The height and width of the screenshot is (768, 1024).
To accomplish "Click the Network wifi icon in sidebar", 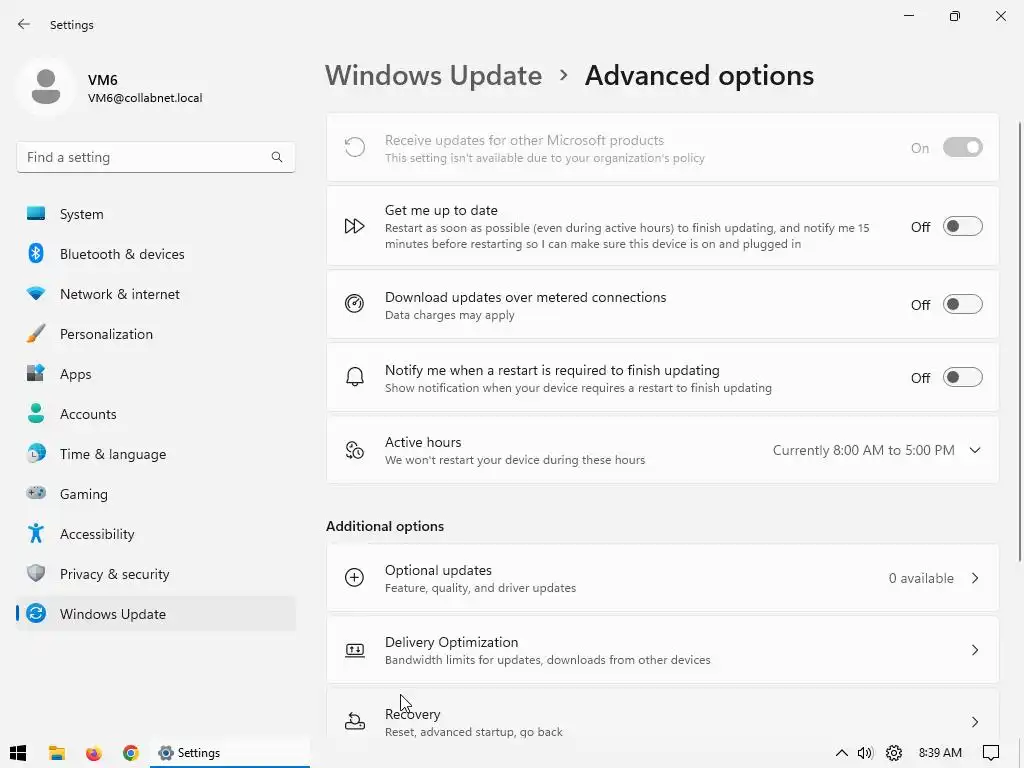I will [x=36, y=293].
